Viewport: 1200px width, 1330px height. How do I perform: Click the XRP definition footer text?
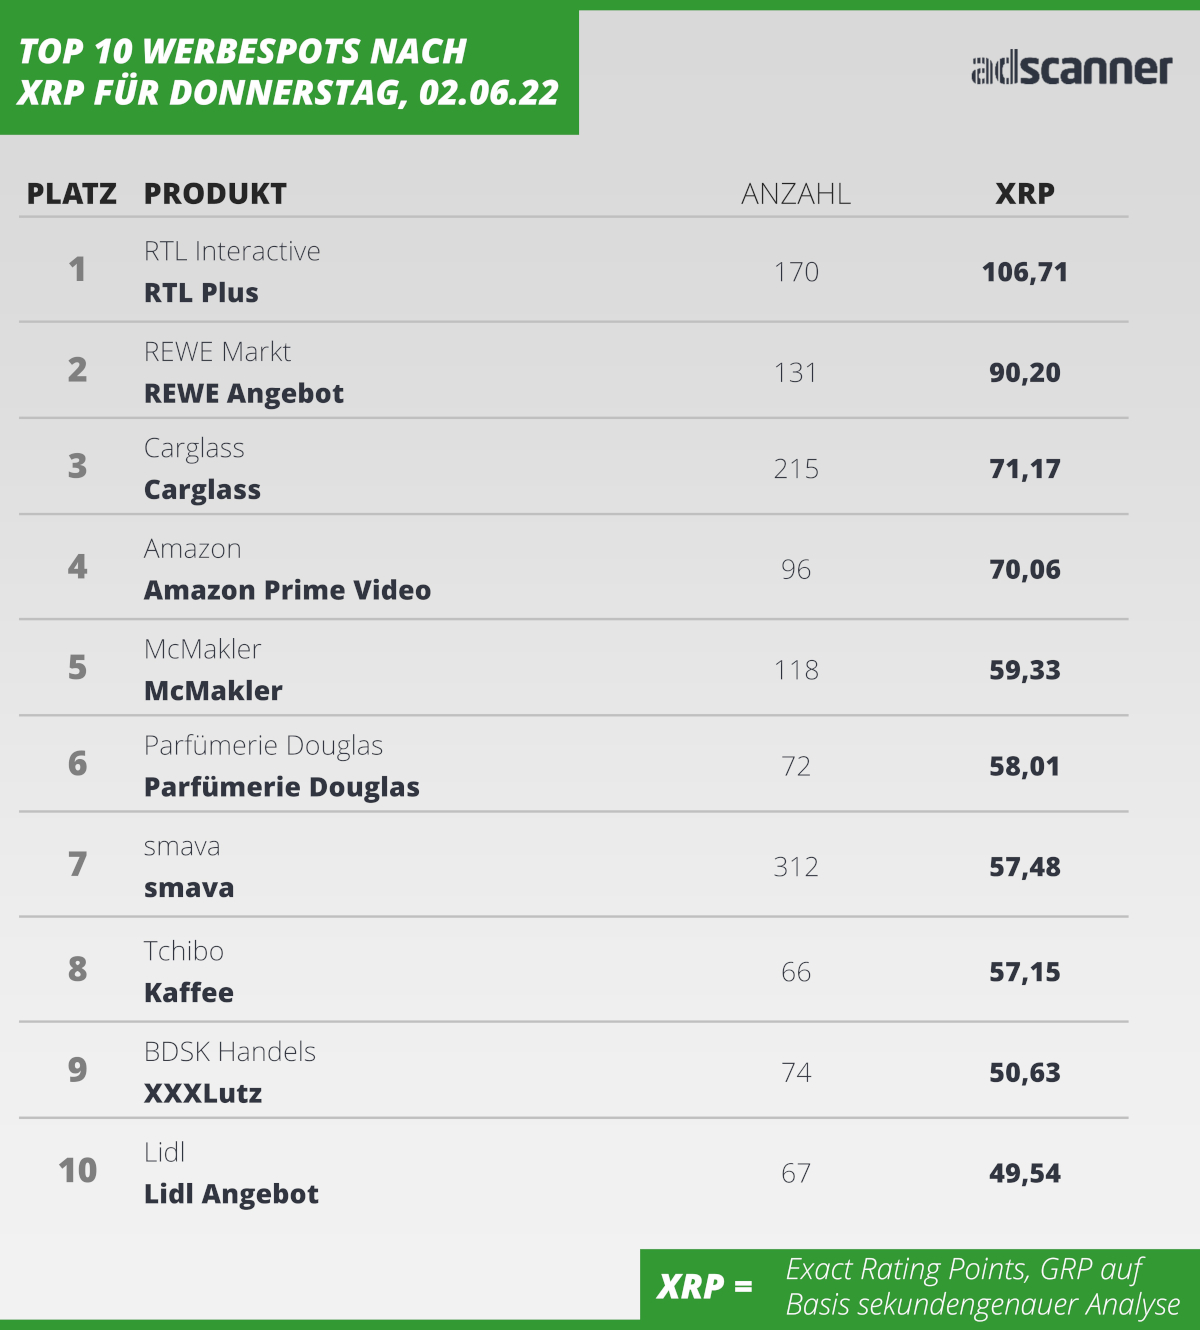point(983,1286)
